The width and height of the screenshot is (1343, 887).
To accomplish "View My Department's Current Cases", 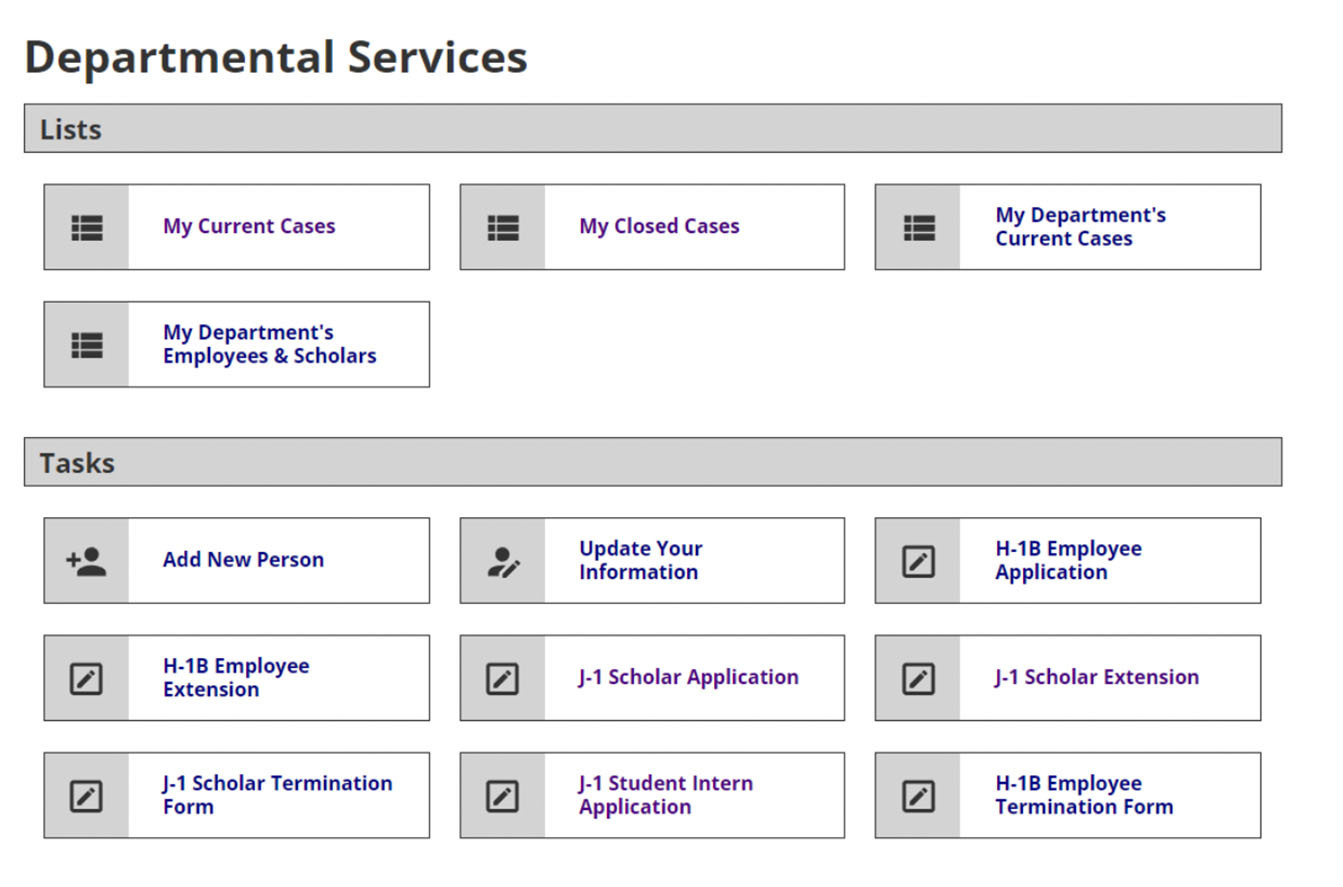I will pos(1079,227).
